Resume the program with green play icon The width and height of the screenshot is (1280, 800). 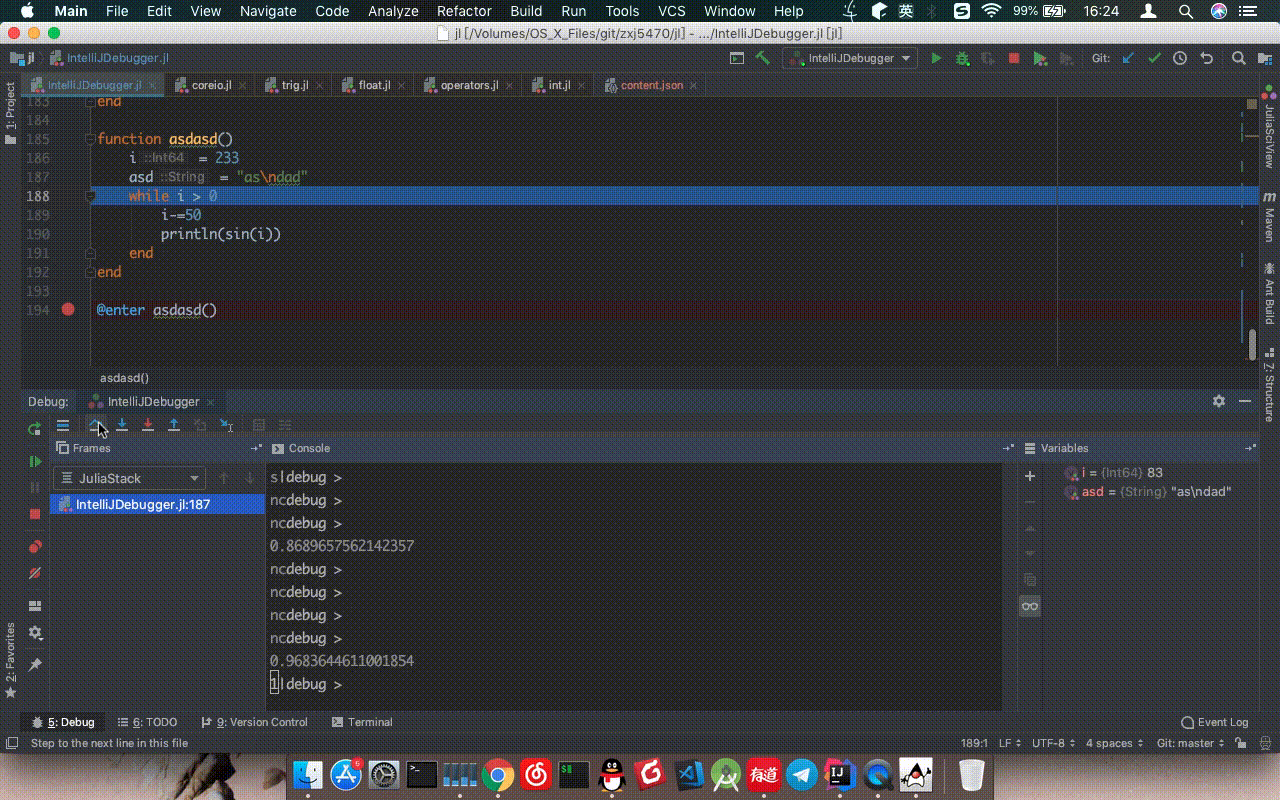click(x=35, y=462)
